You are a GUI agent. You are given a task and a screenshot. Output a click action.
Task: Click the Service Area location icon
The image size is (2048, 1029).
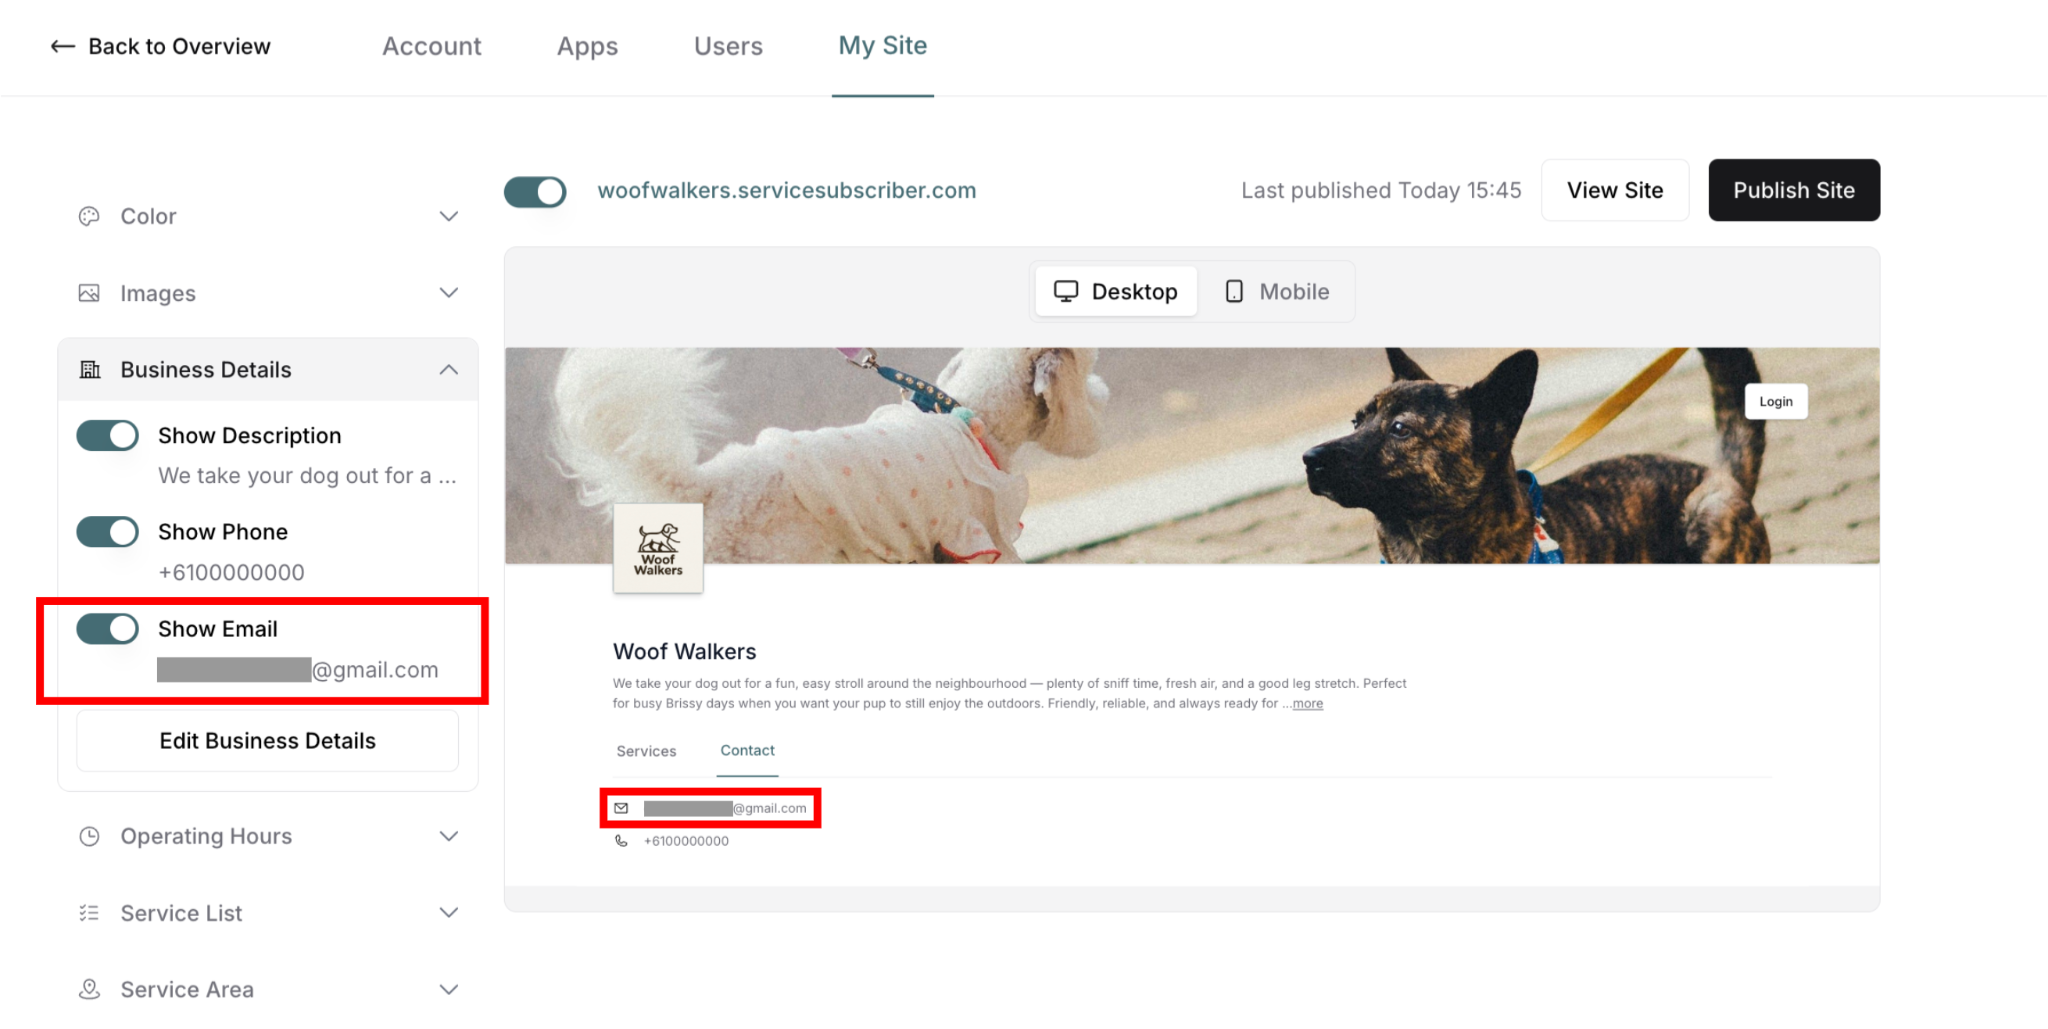point(89,989)
